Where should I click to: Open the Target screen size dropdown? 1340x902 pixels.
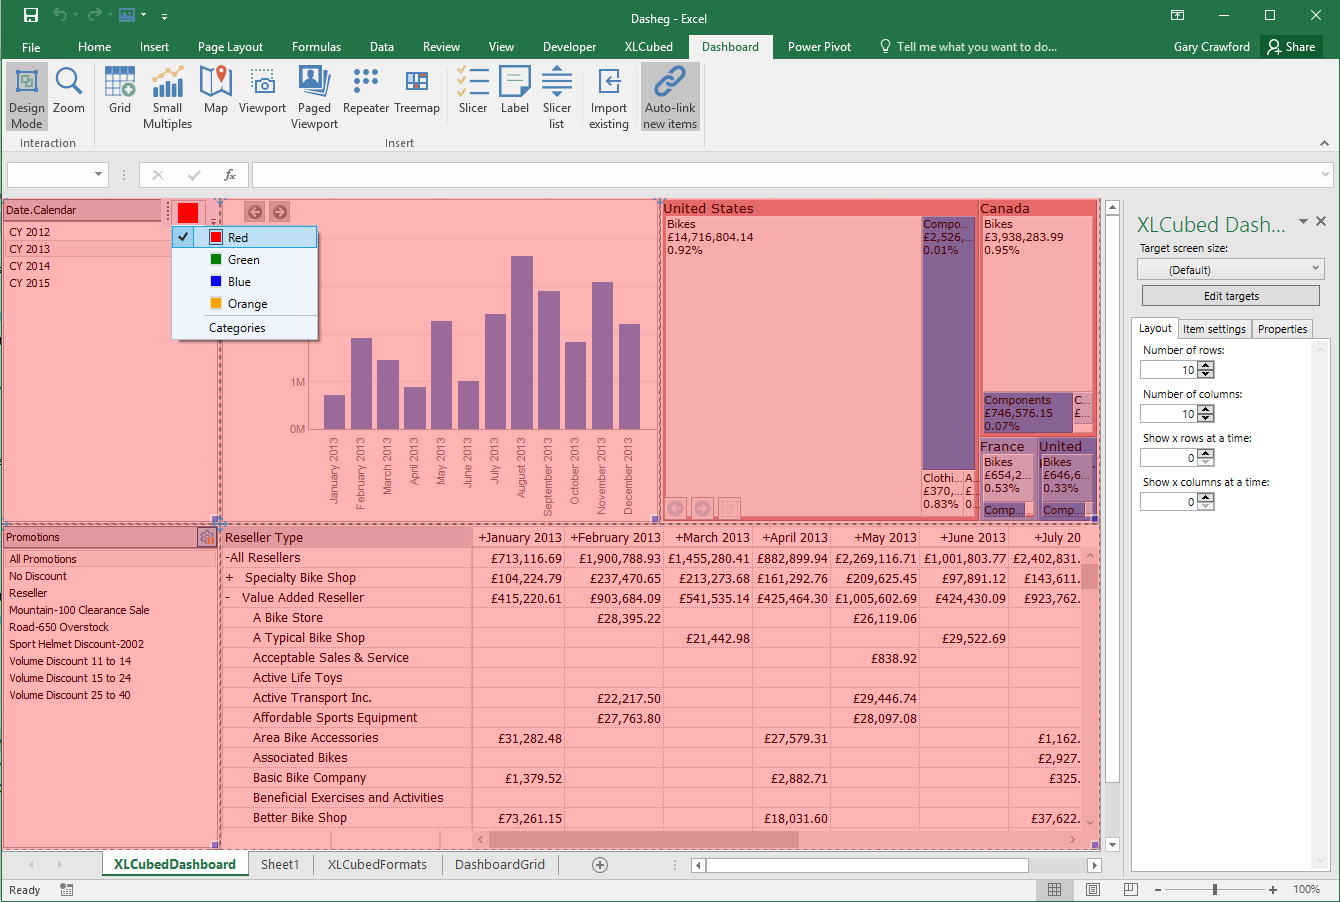click(x=1230, y=269)
